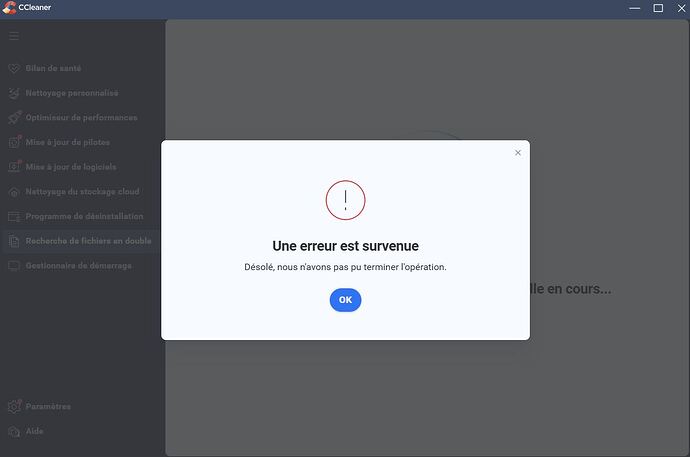Click the Gestionnaire de démarrage monitor icon
The height and width of the screenshot is (457, 690).
click(14, 266)
